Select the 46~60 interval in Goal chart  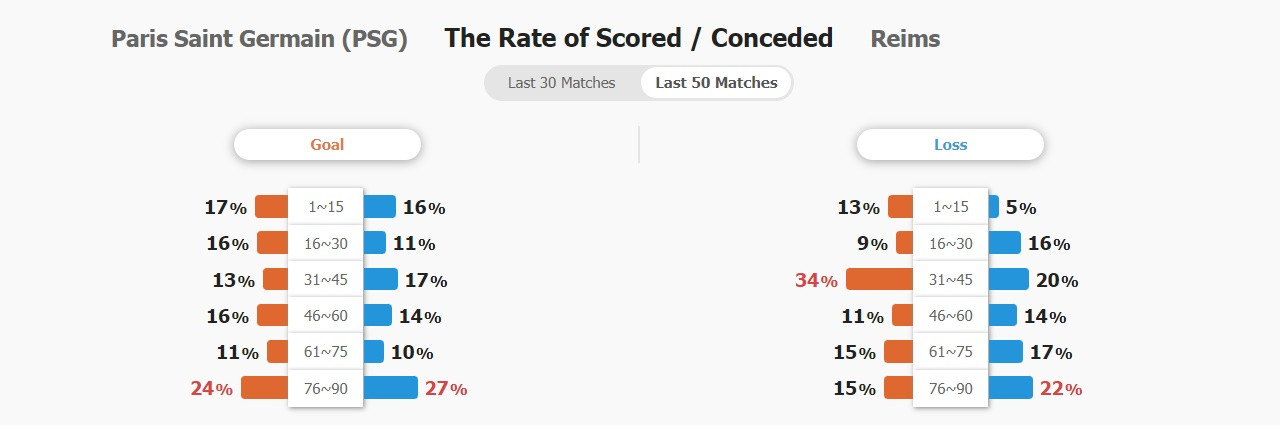click(x=326, y=316)
